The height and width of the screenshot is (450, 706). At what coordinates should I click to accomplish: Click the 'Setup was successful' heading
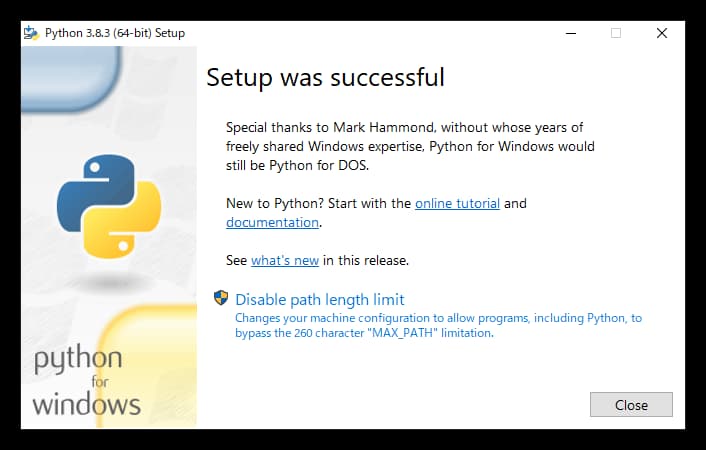pos(326,77)
